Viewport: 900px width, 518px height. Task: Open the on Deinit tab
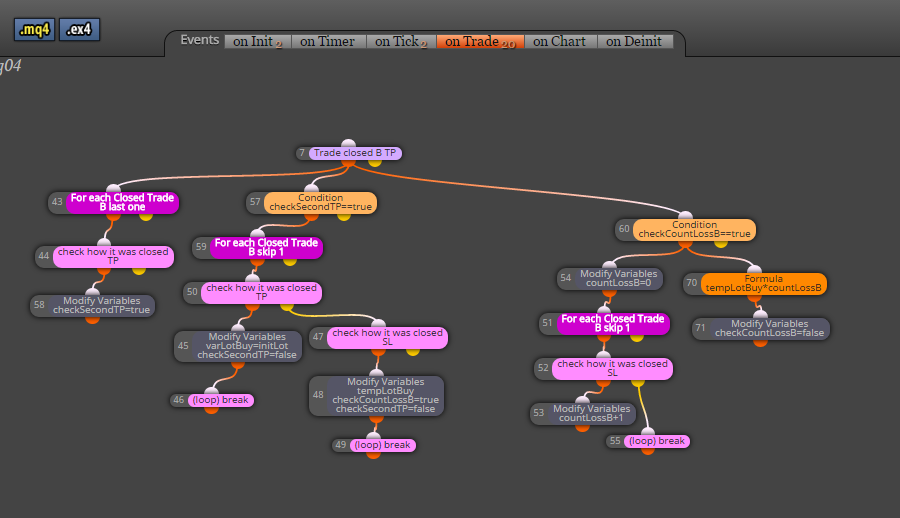tap(635, 41)
